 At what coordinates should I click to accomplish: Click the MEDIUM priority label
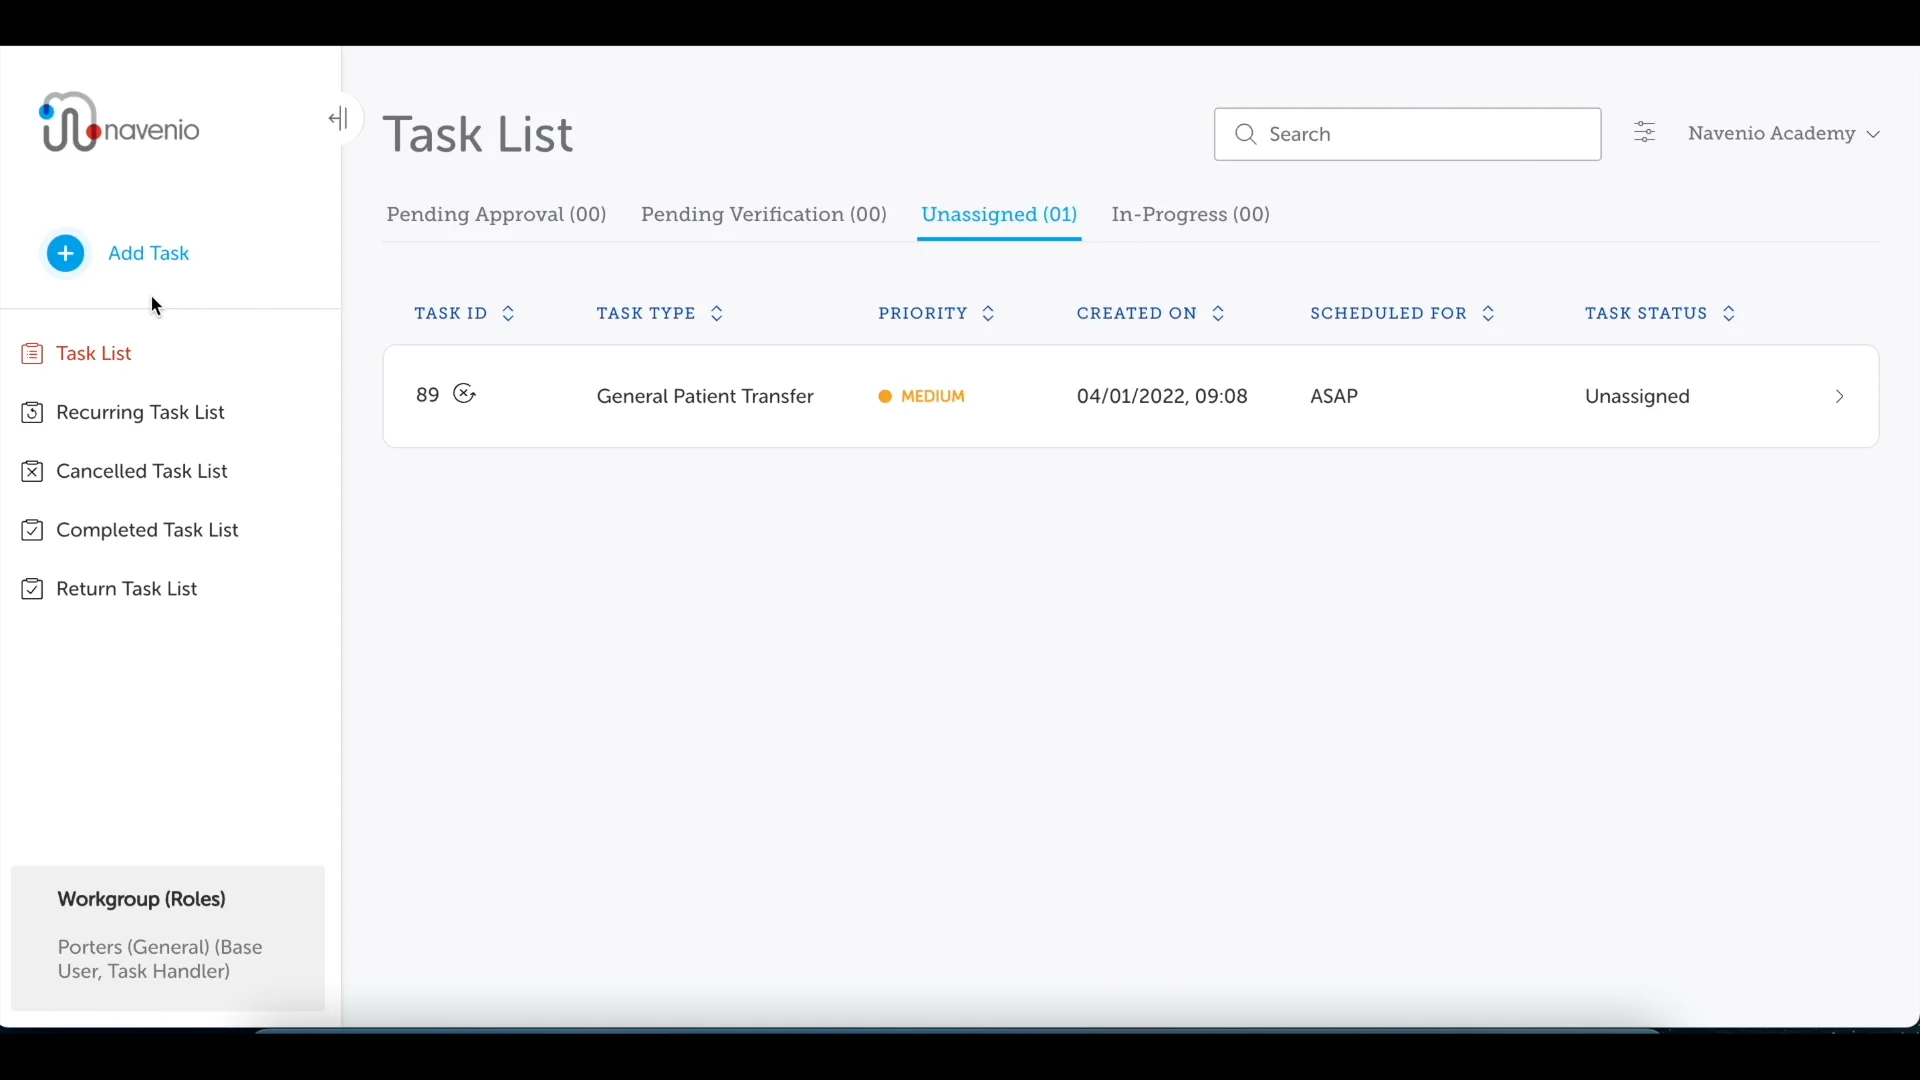point(933,398)
